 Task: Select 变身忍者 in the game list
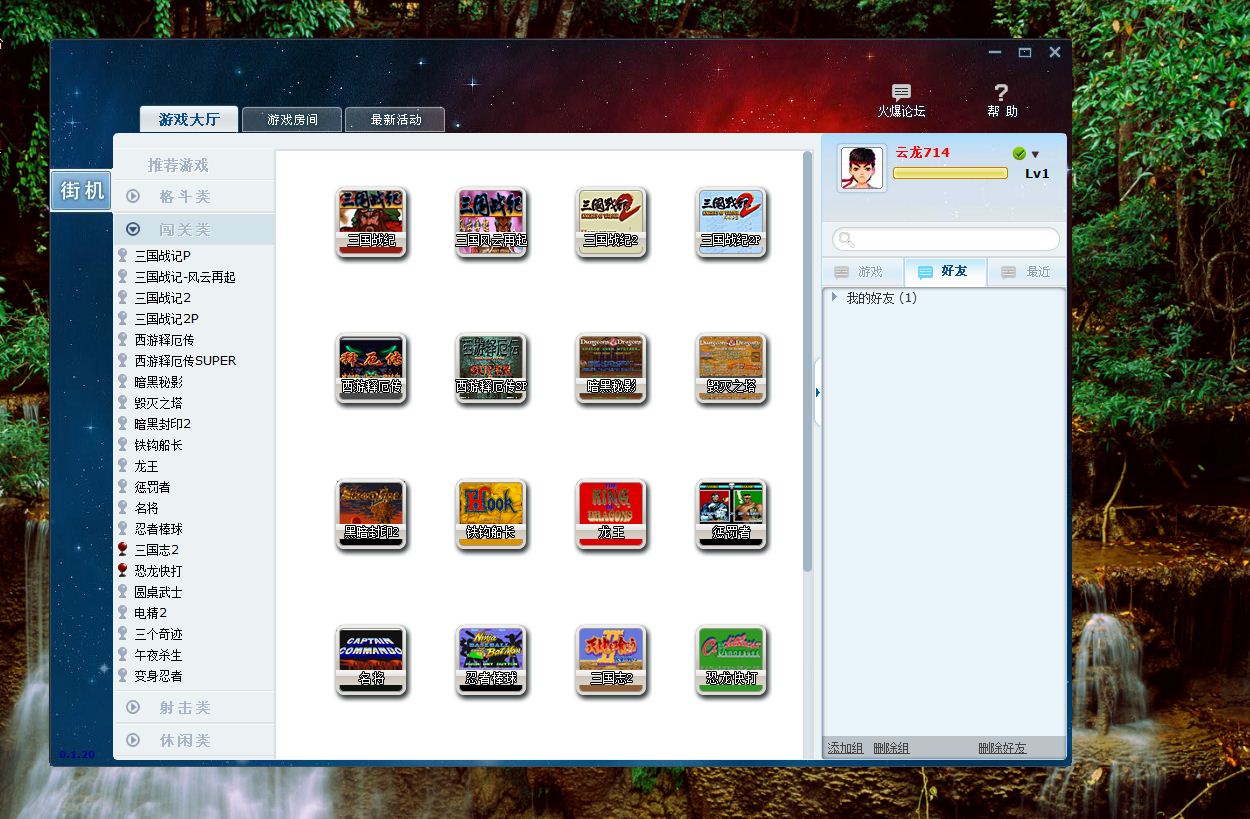tap(158, 676)
